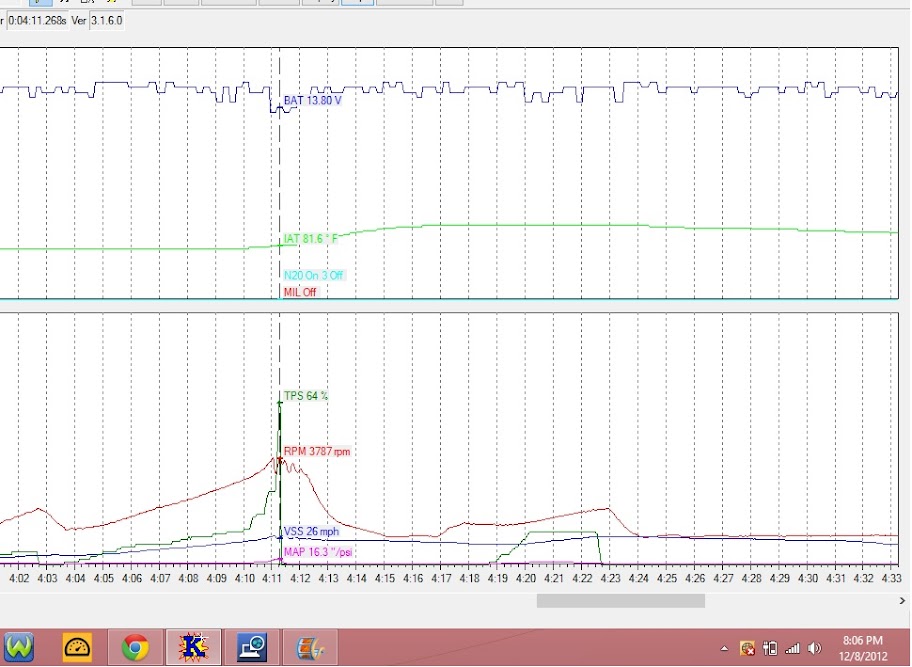This screenshot has width=912, height=667.
Task: Click the 4:05 time axis label
Action: click(x=104, y=578)
